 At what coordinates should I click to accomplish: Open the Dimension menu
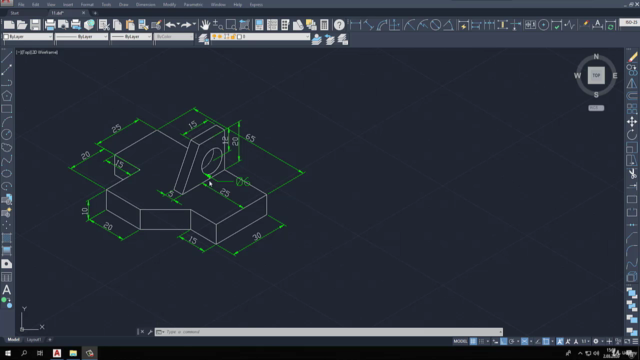coord(145,4)
